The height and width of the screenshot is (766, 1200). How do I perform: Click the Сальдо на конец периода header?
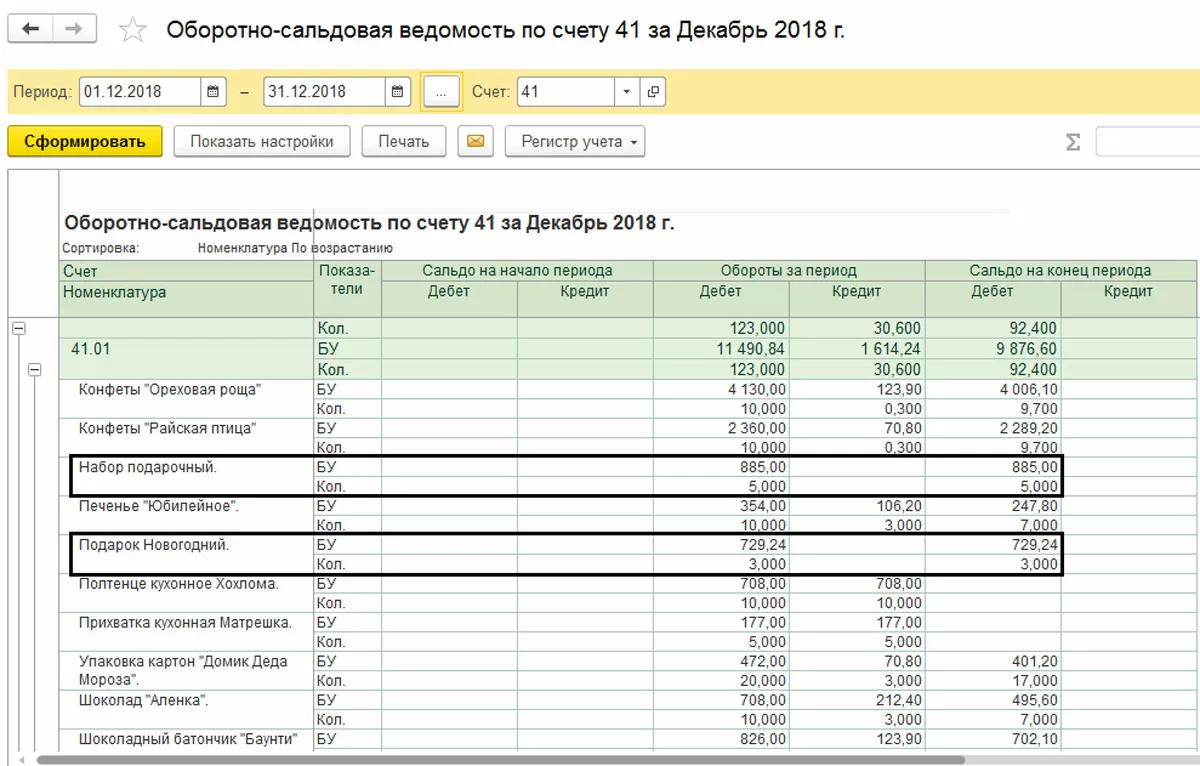(x=1061, y=270)
